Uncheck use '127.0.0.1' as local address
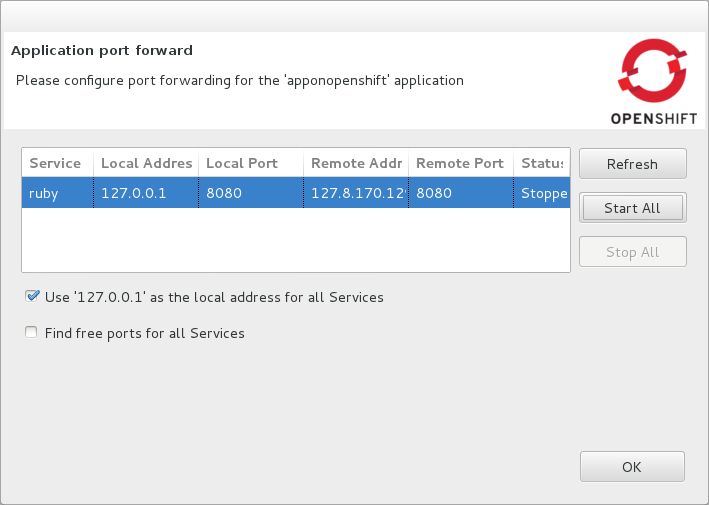 [32, 297]
